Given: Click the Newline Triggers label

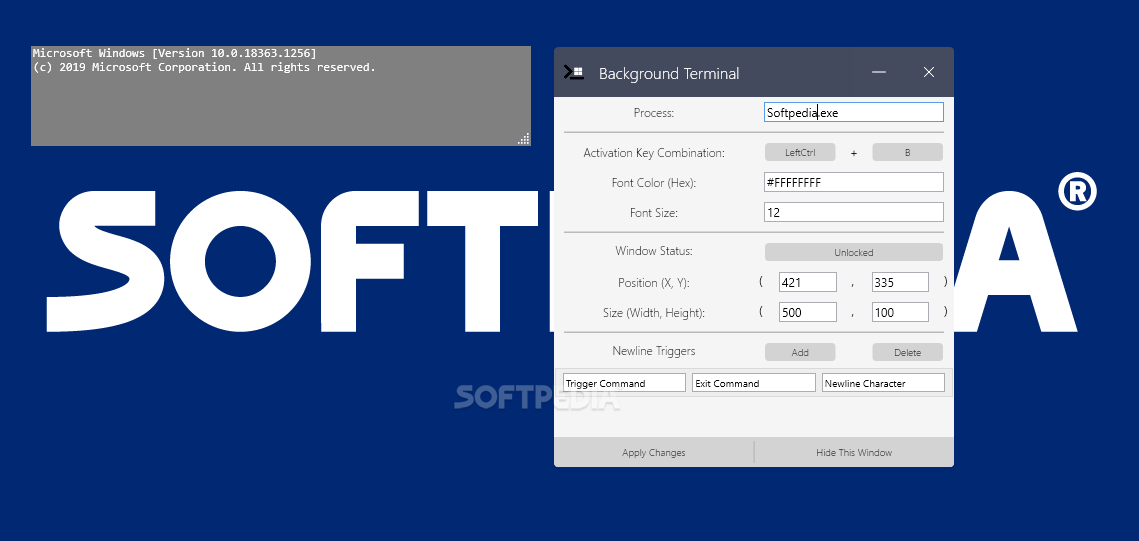Looking at the screenshot, I should pos(654,351).
